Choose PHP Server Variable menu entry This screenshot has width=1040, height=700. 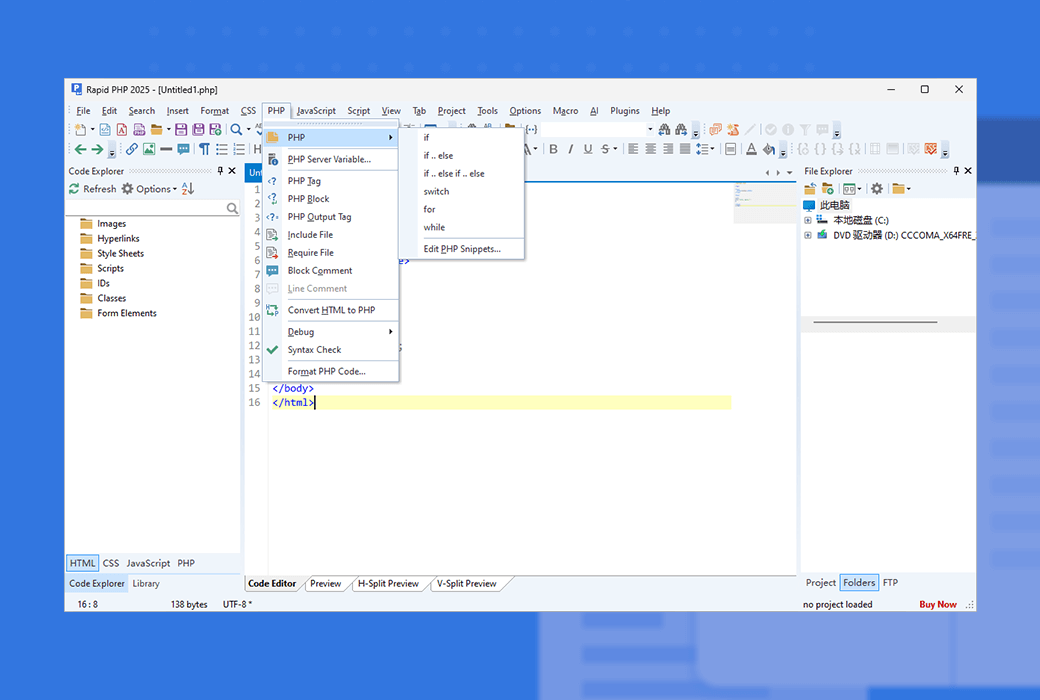(x=332, y=159)
